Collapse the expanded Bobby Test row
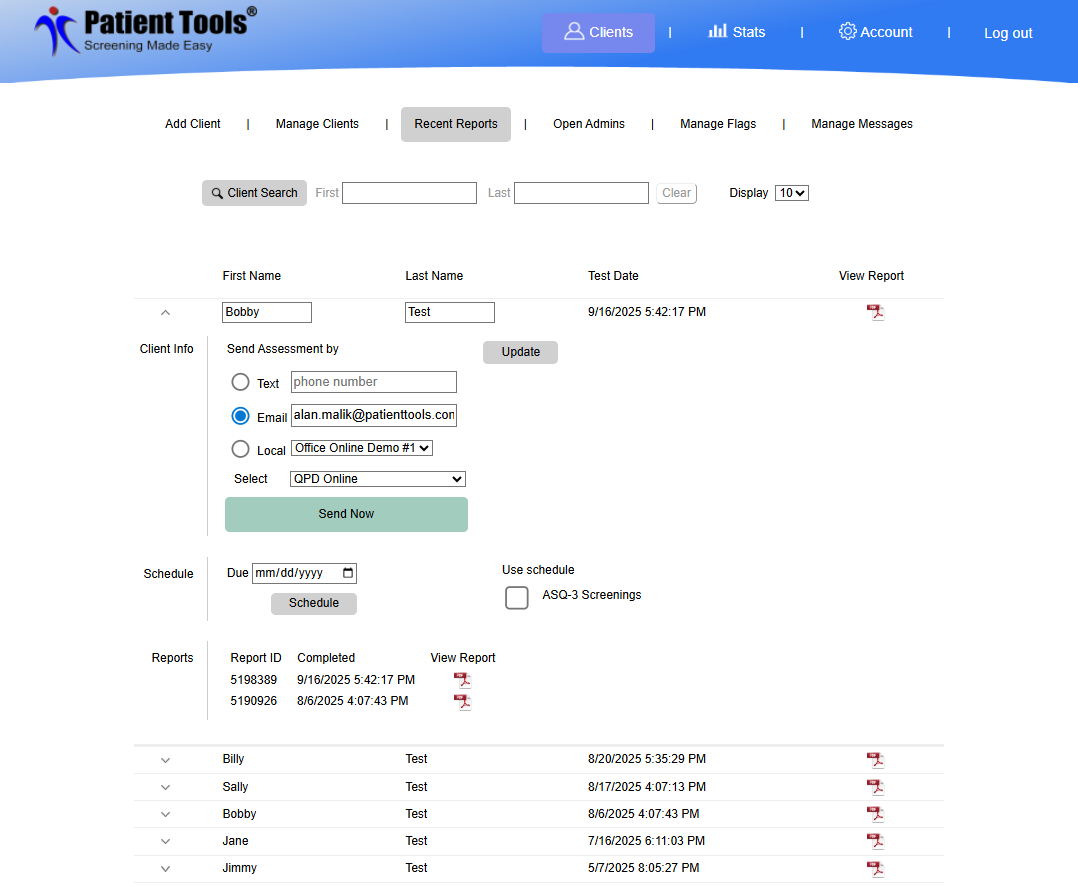1078x886 pixels. (x=166, y=313)
